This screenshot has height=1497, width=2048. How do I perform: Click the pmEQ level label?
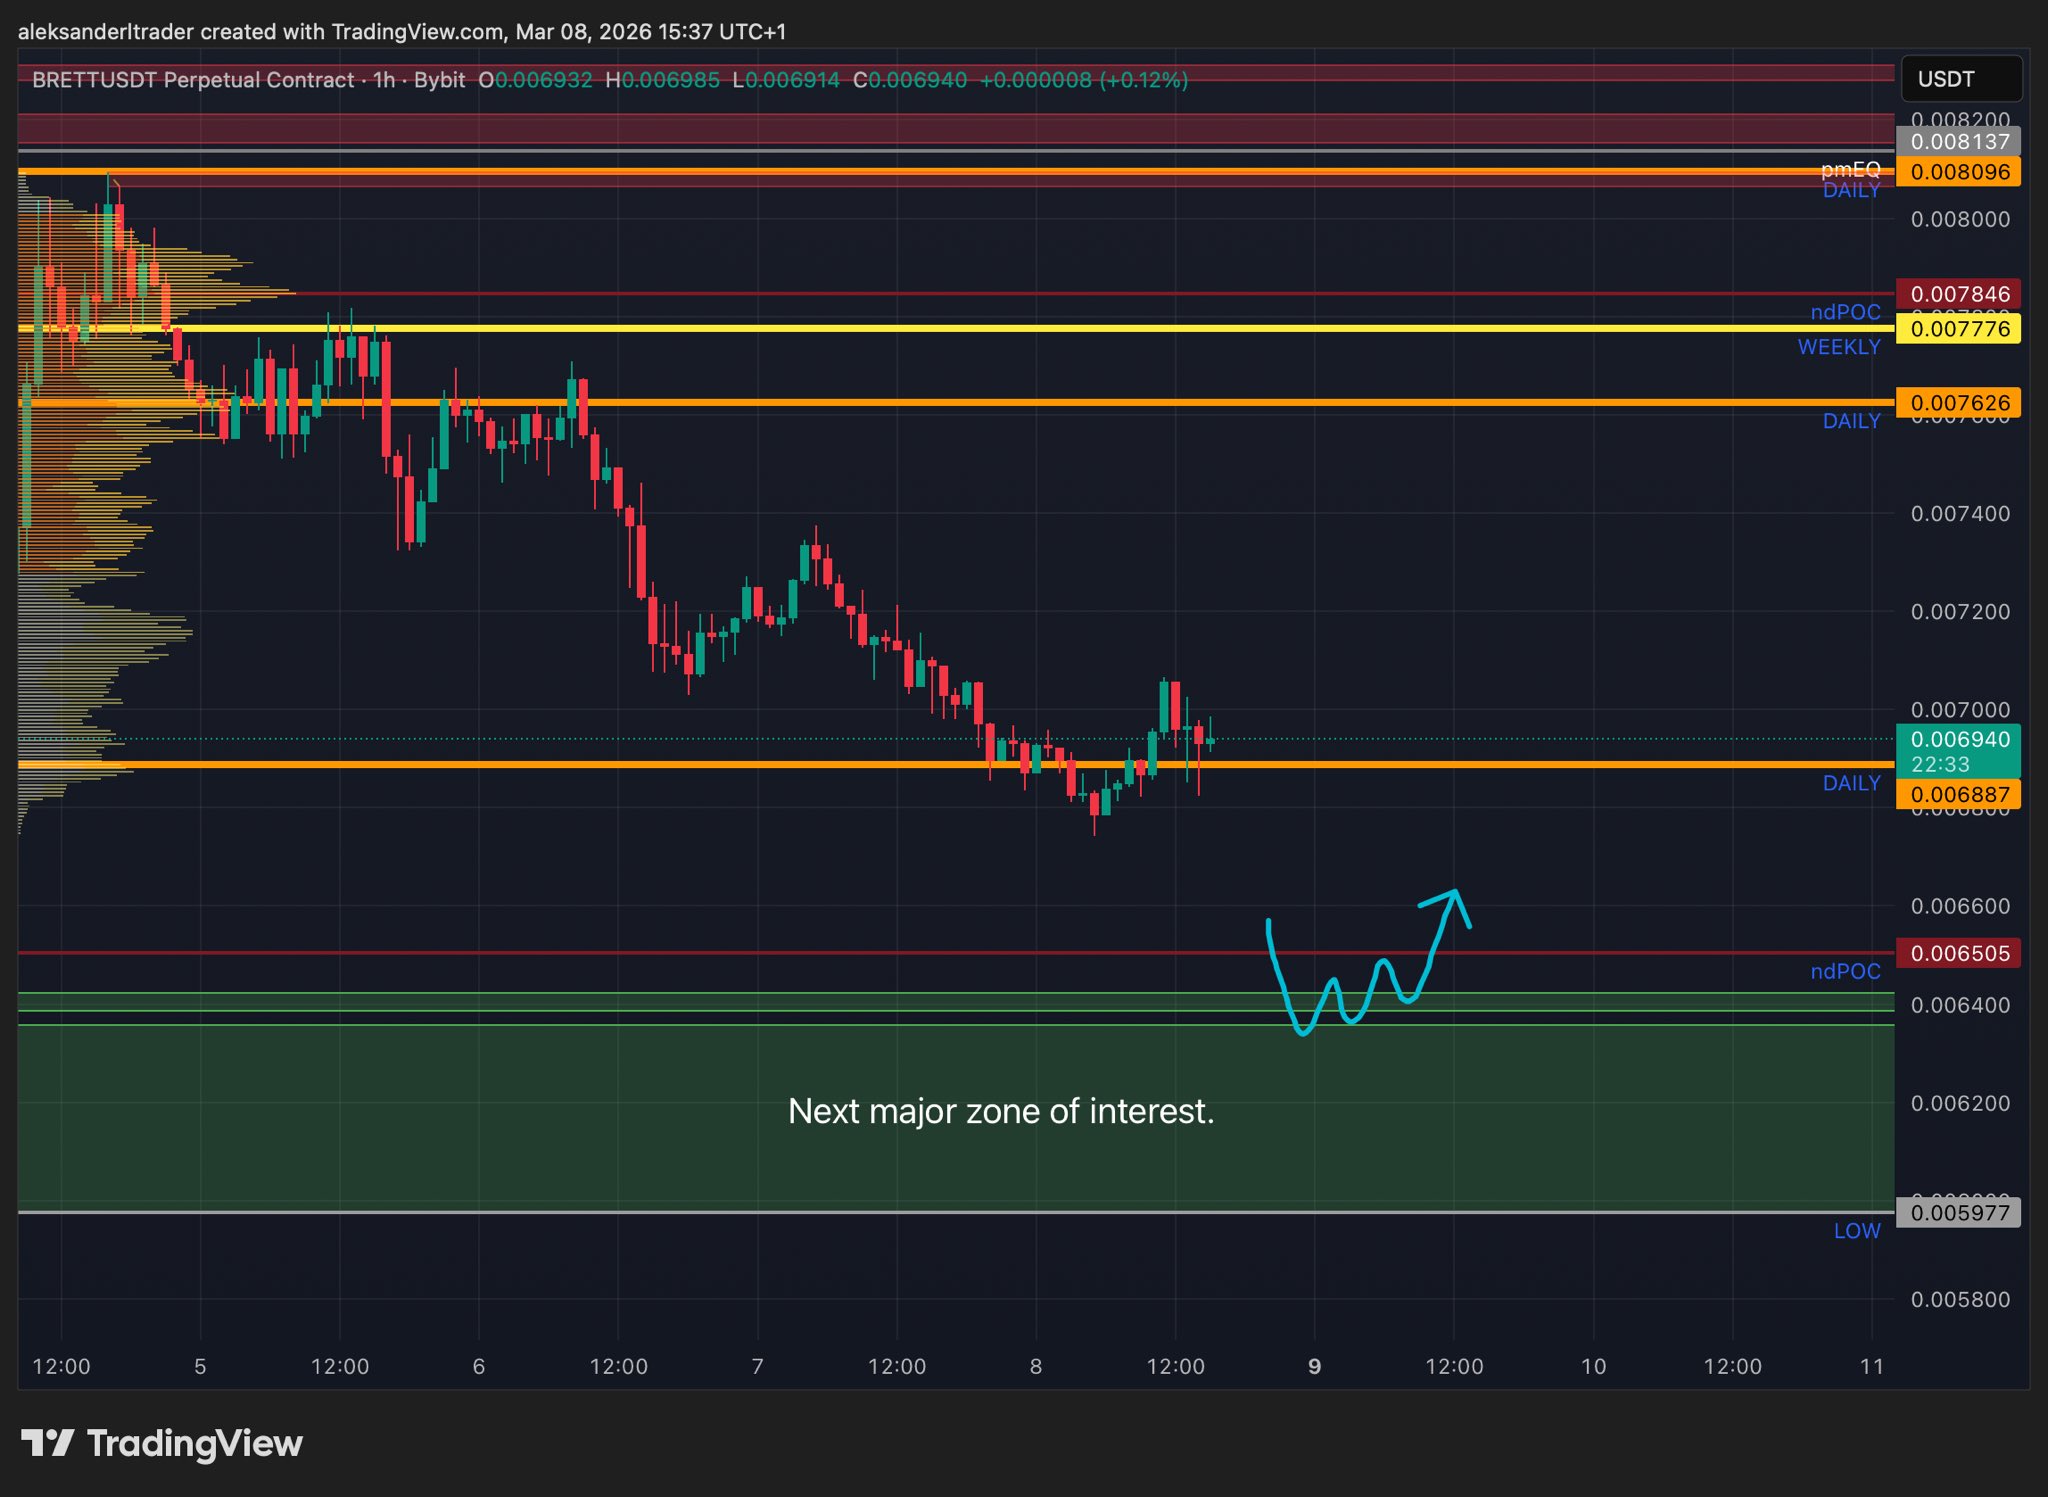[x=1850, y=168]
